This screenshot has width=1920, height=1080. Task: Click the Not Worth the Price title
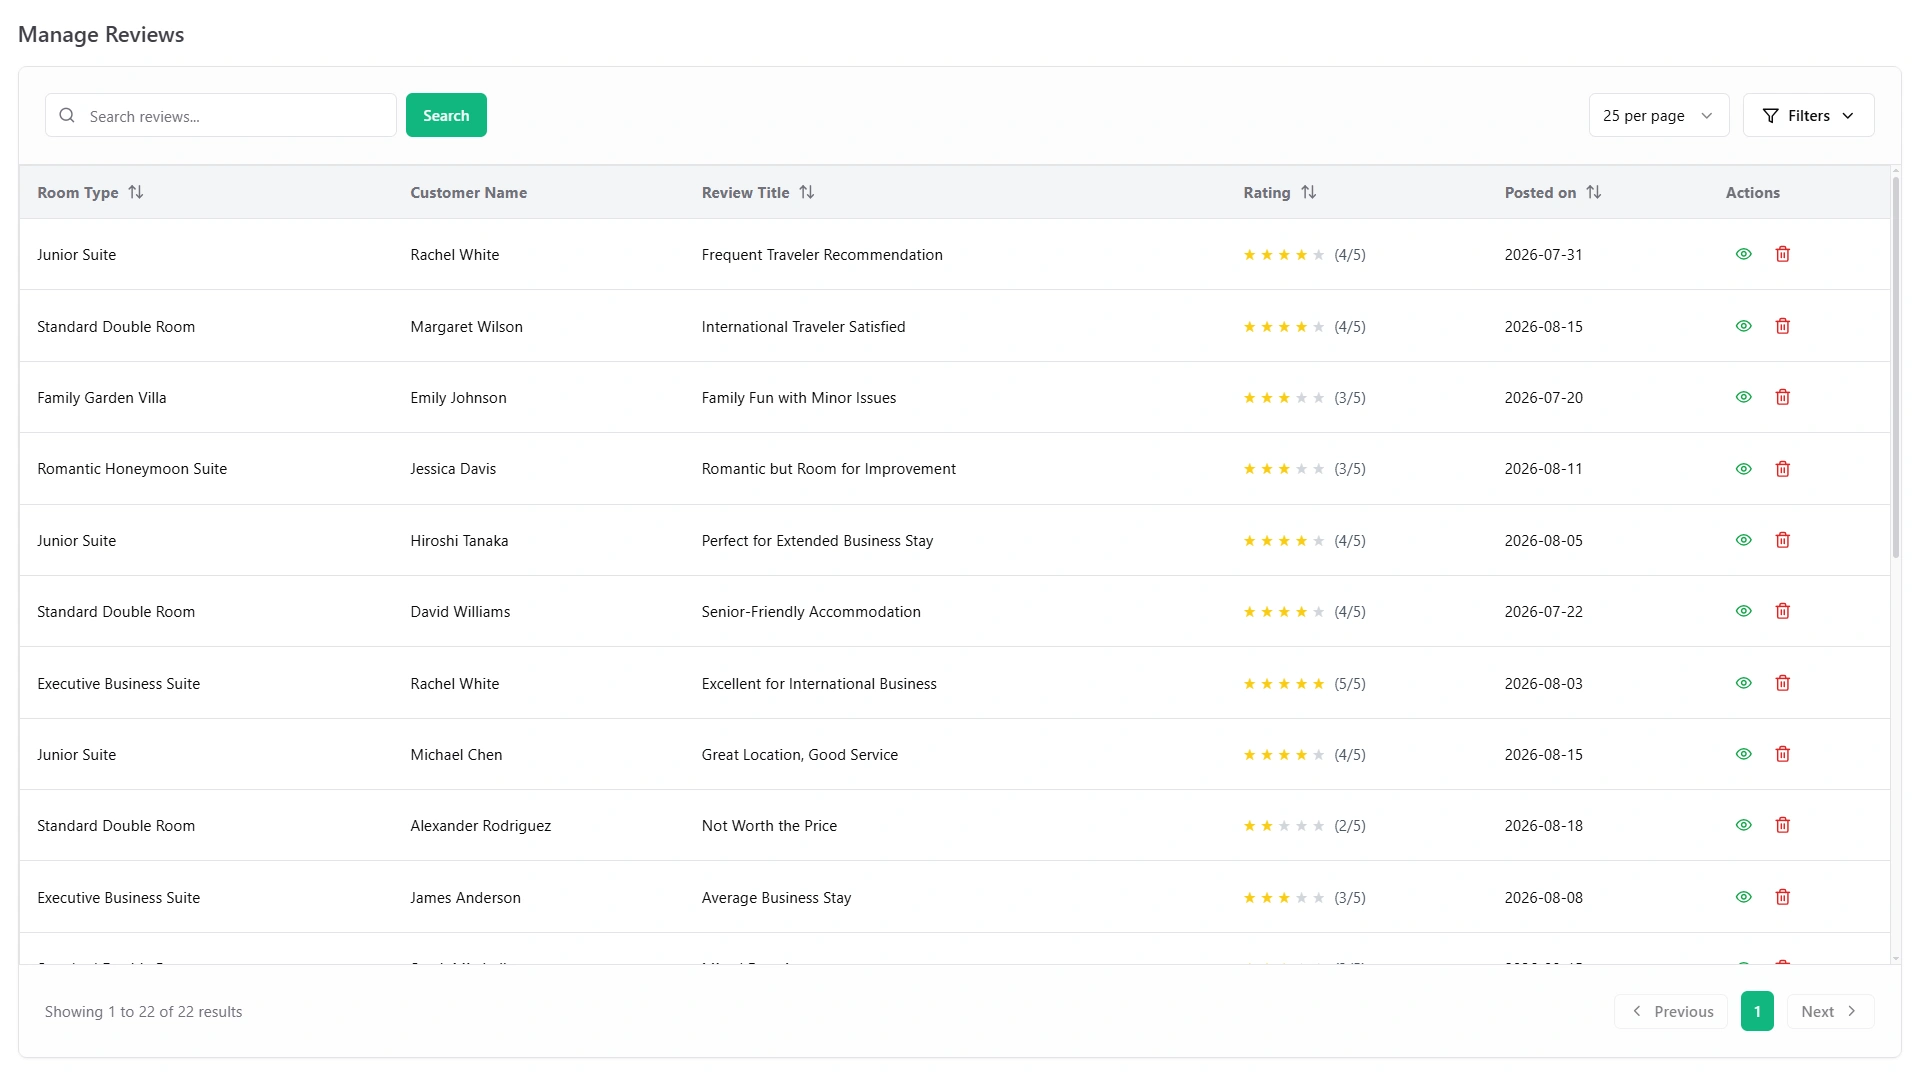(x=769, y=826)
